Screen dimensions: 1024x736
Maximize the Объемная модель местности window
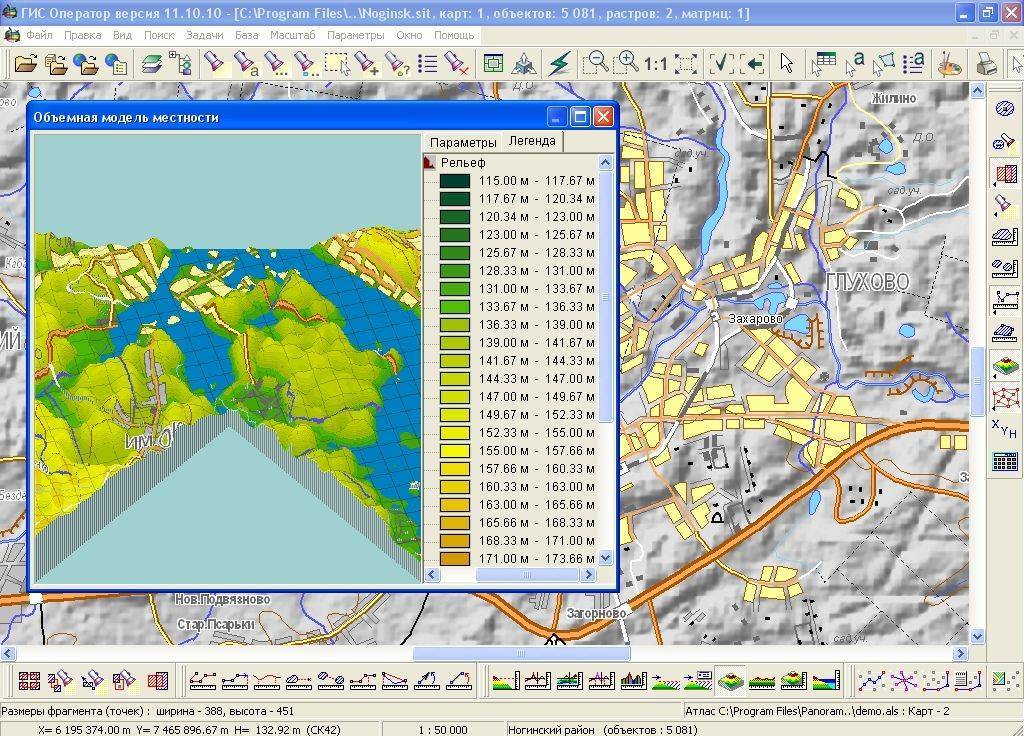579,117
